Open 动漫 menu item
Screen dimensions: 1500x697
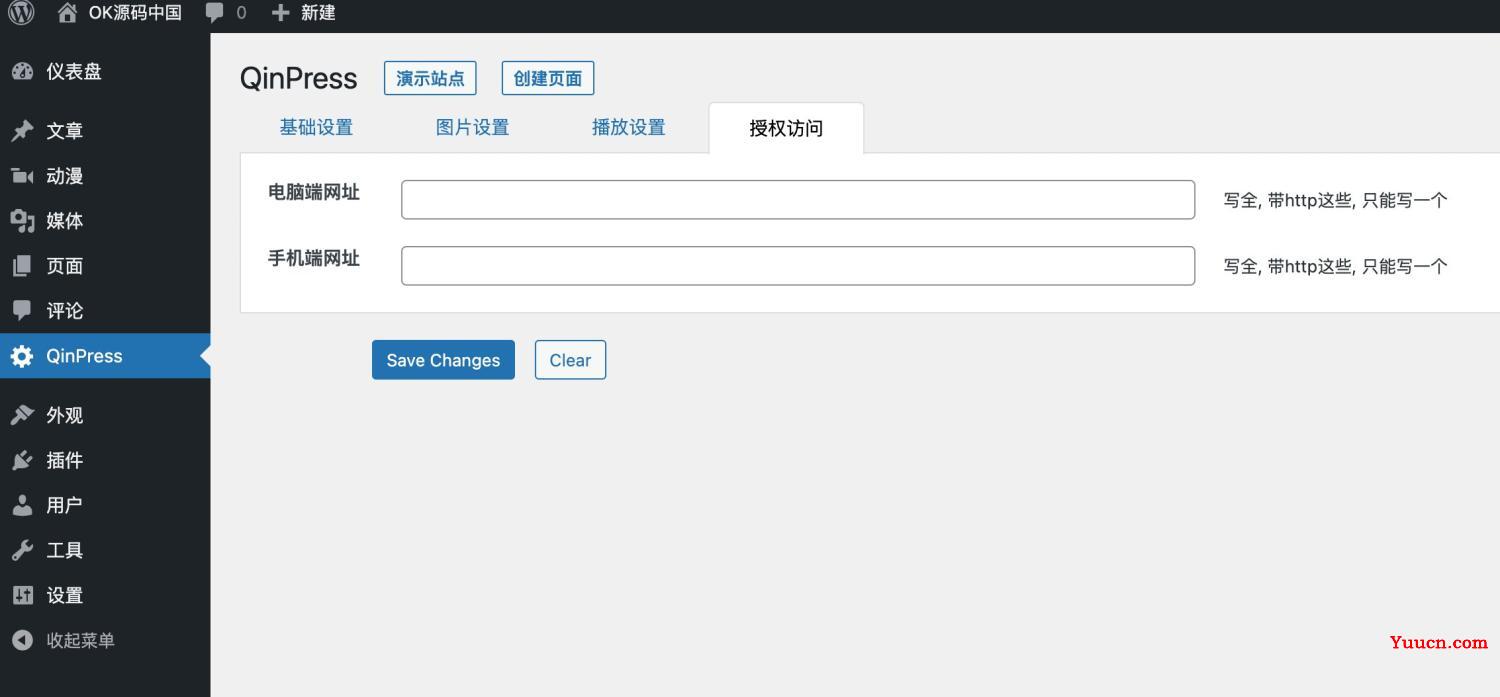coord(65,176)
